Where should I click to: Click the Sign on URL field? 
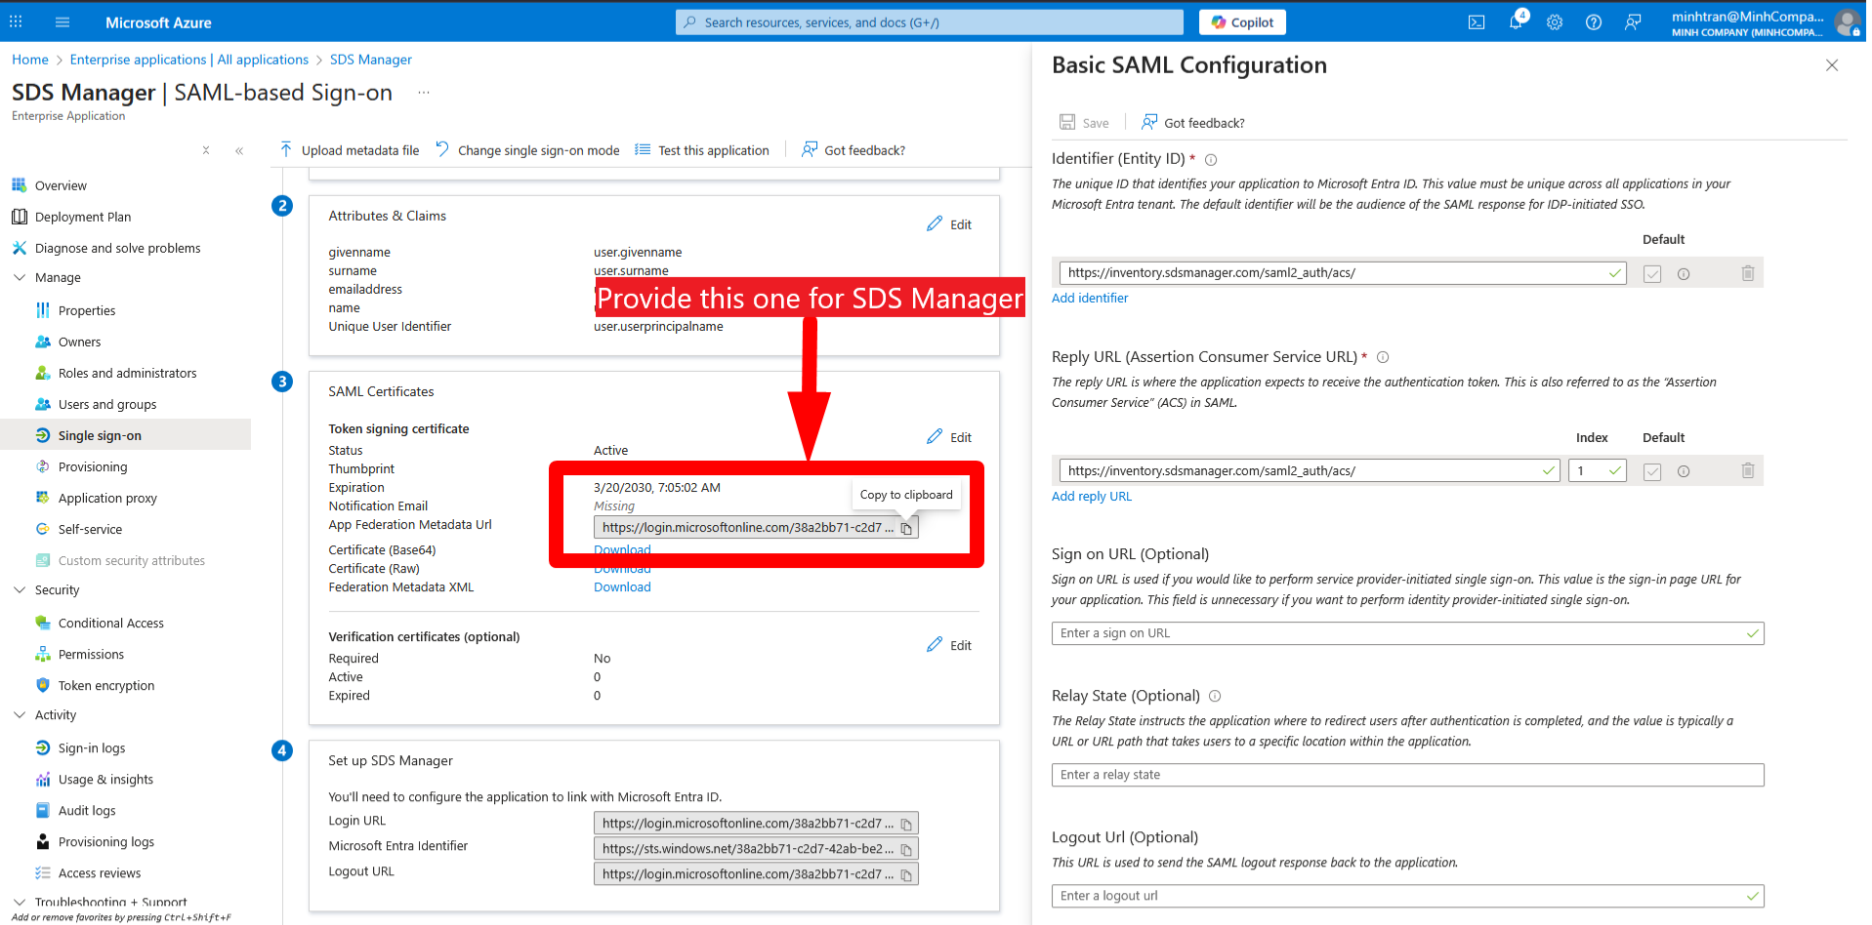(x=1408, y=634)
